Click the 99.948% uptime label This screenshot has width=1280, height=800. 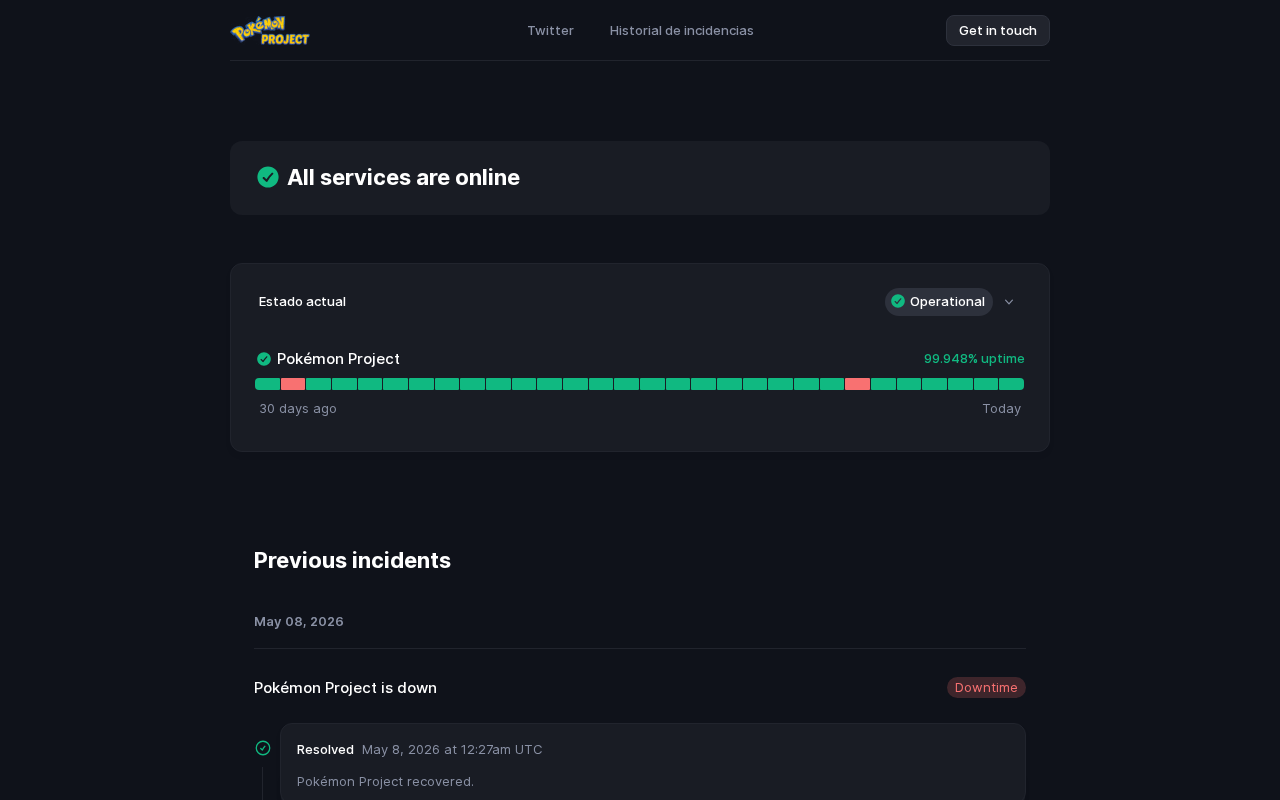click(x=974, y=358)
